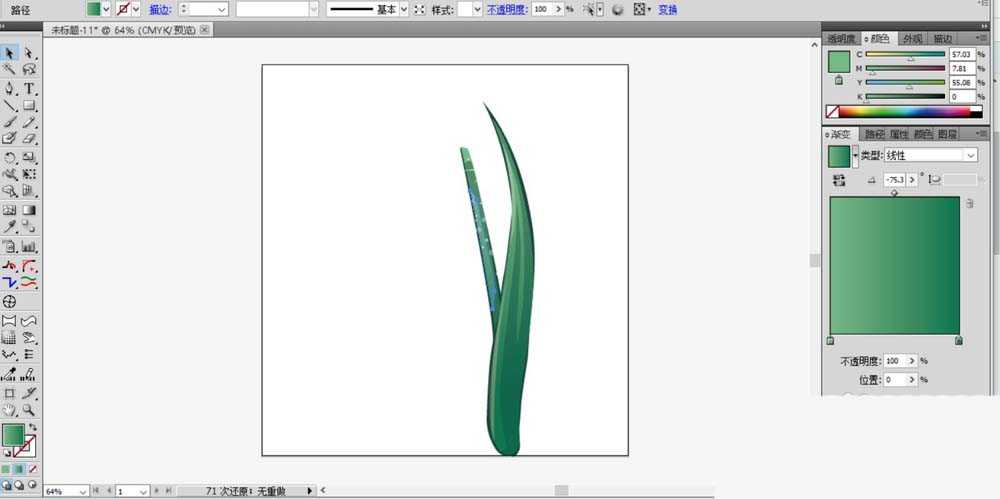Switch to the 图层 panel tab

click(x=948, y=134)
